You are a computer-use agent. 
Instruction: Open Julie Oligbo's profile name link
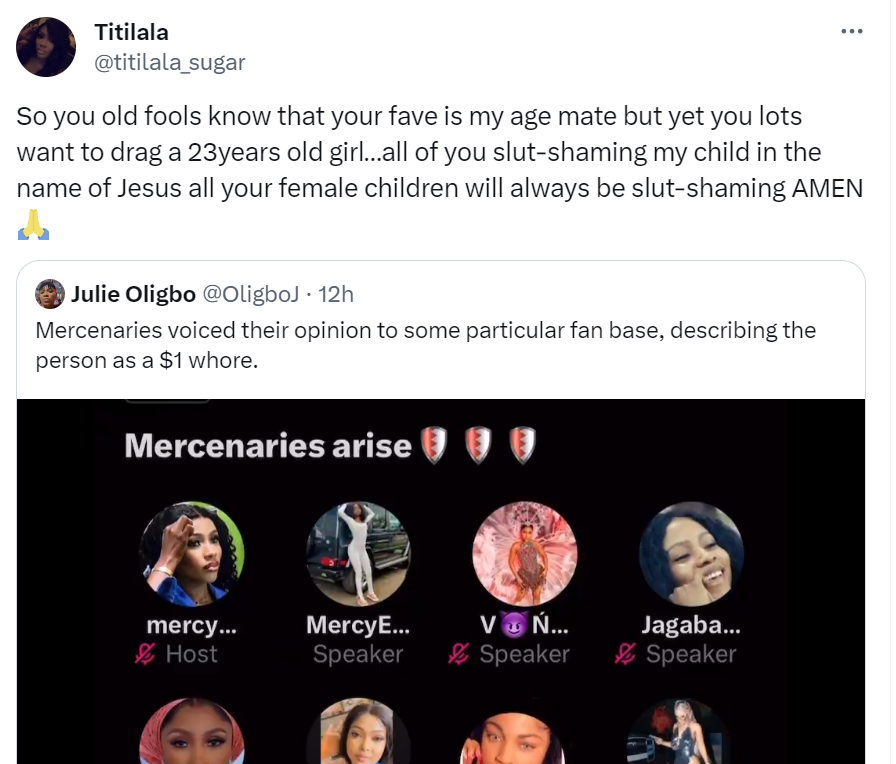[133, 294]
